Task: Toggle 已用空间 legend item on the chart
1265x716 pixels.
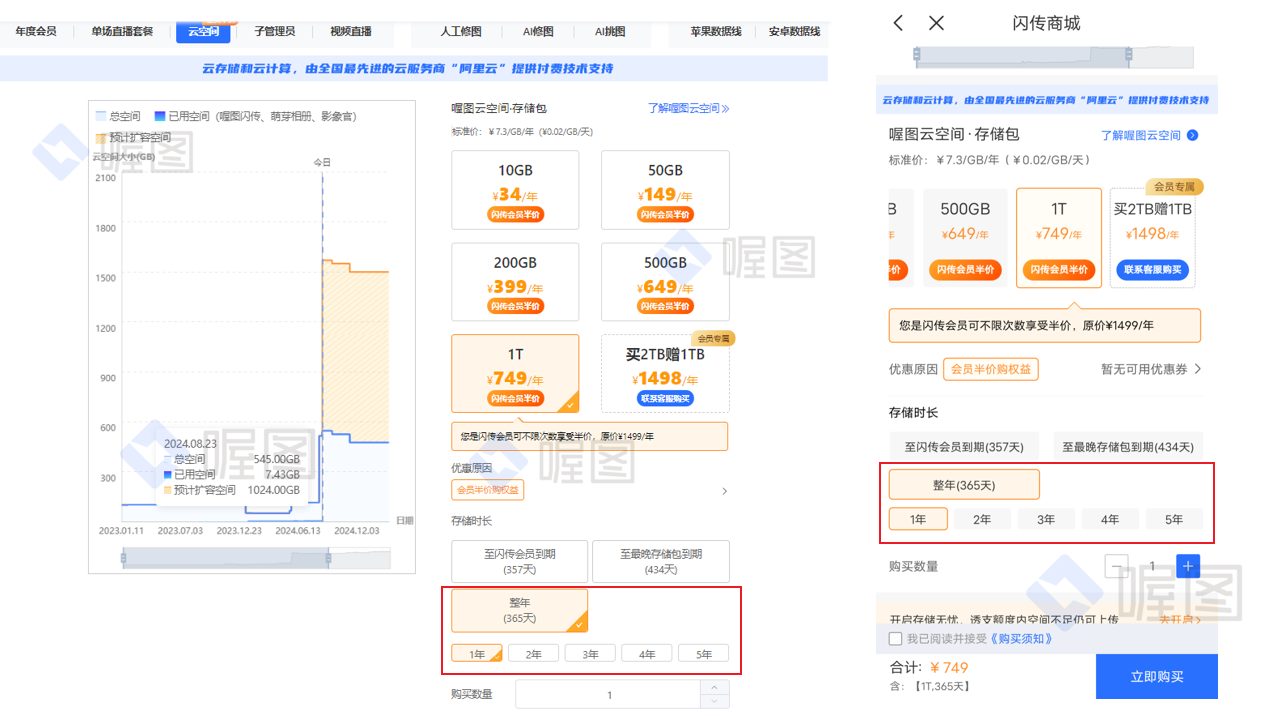Action: [255, 117]
